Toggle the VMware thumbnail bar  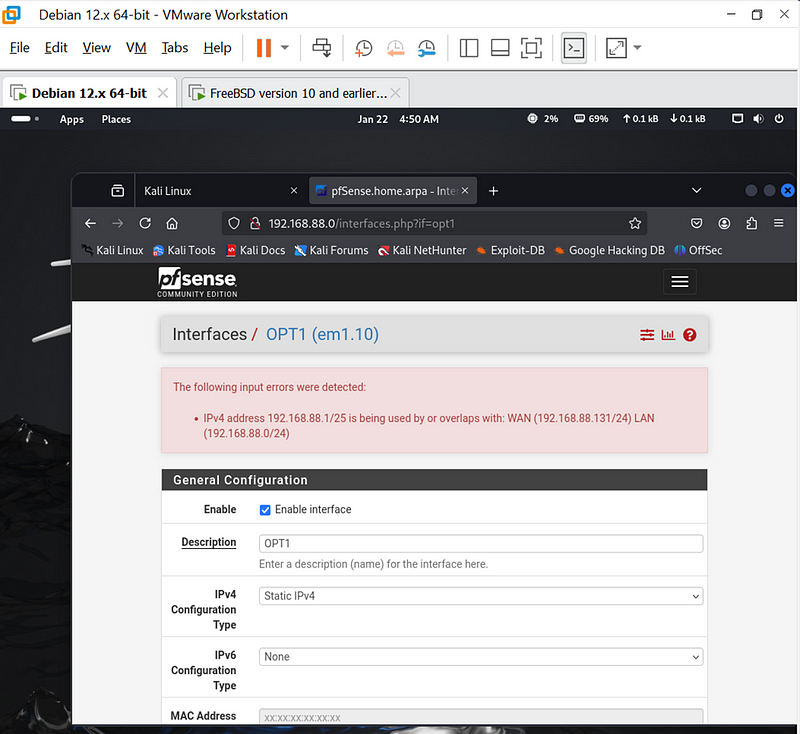500,48
